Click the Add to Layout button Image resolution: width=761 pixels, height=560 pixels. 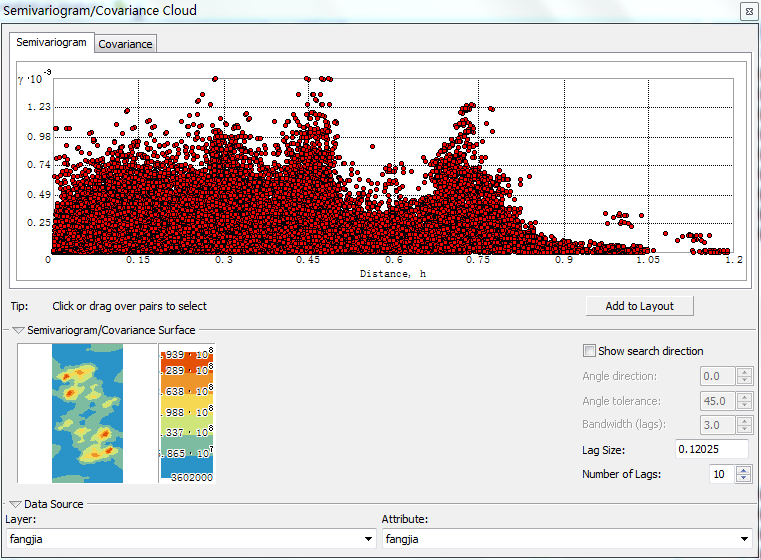640,306
